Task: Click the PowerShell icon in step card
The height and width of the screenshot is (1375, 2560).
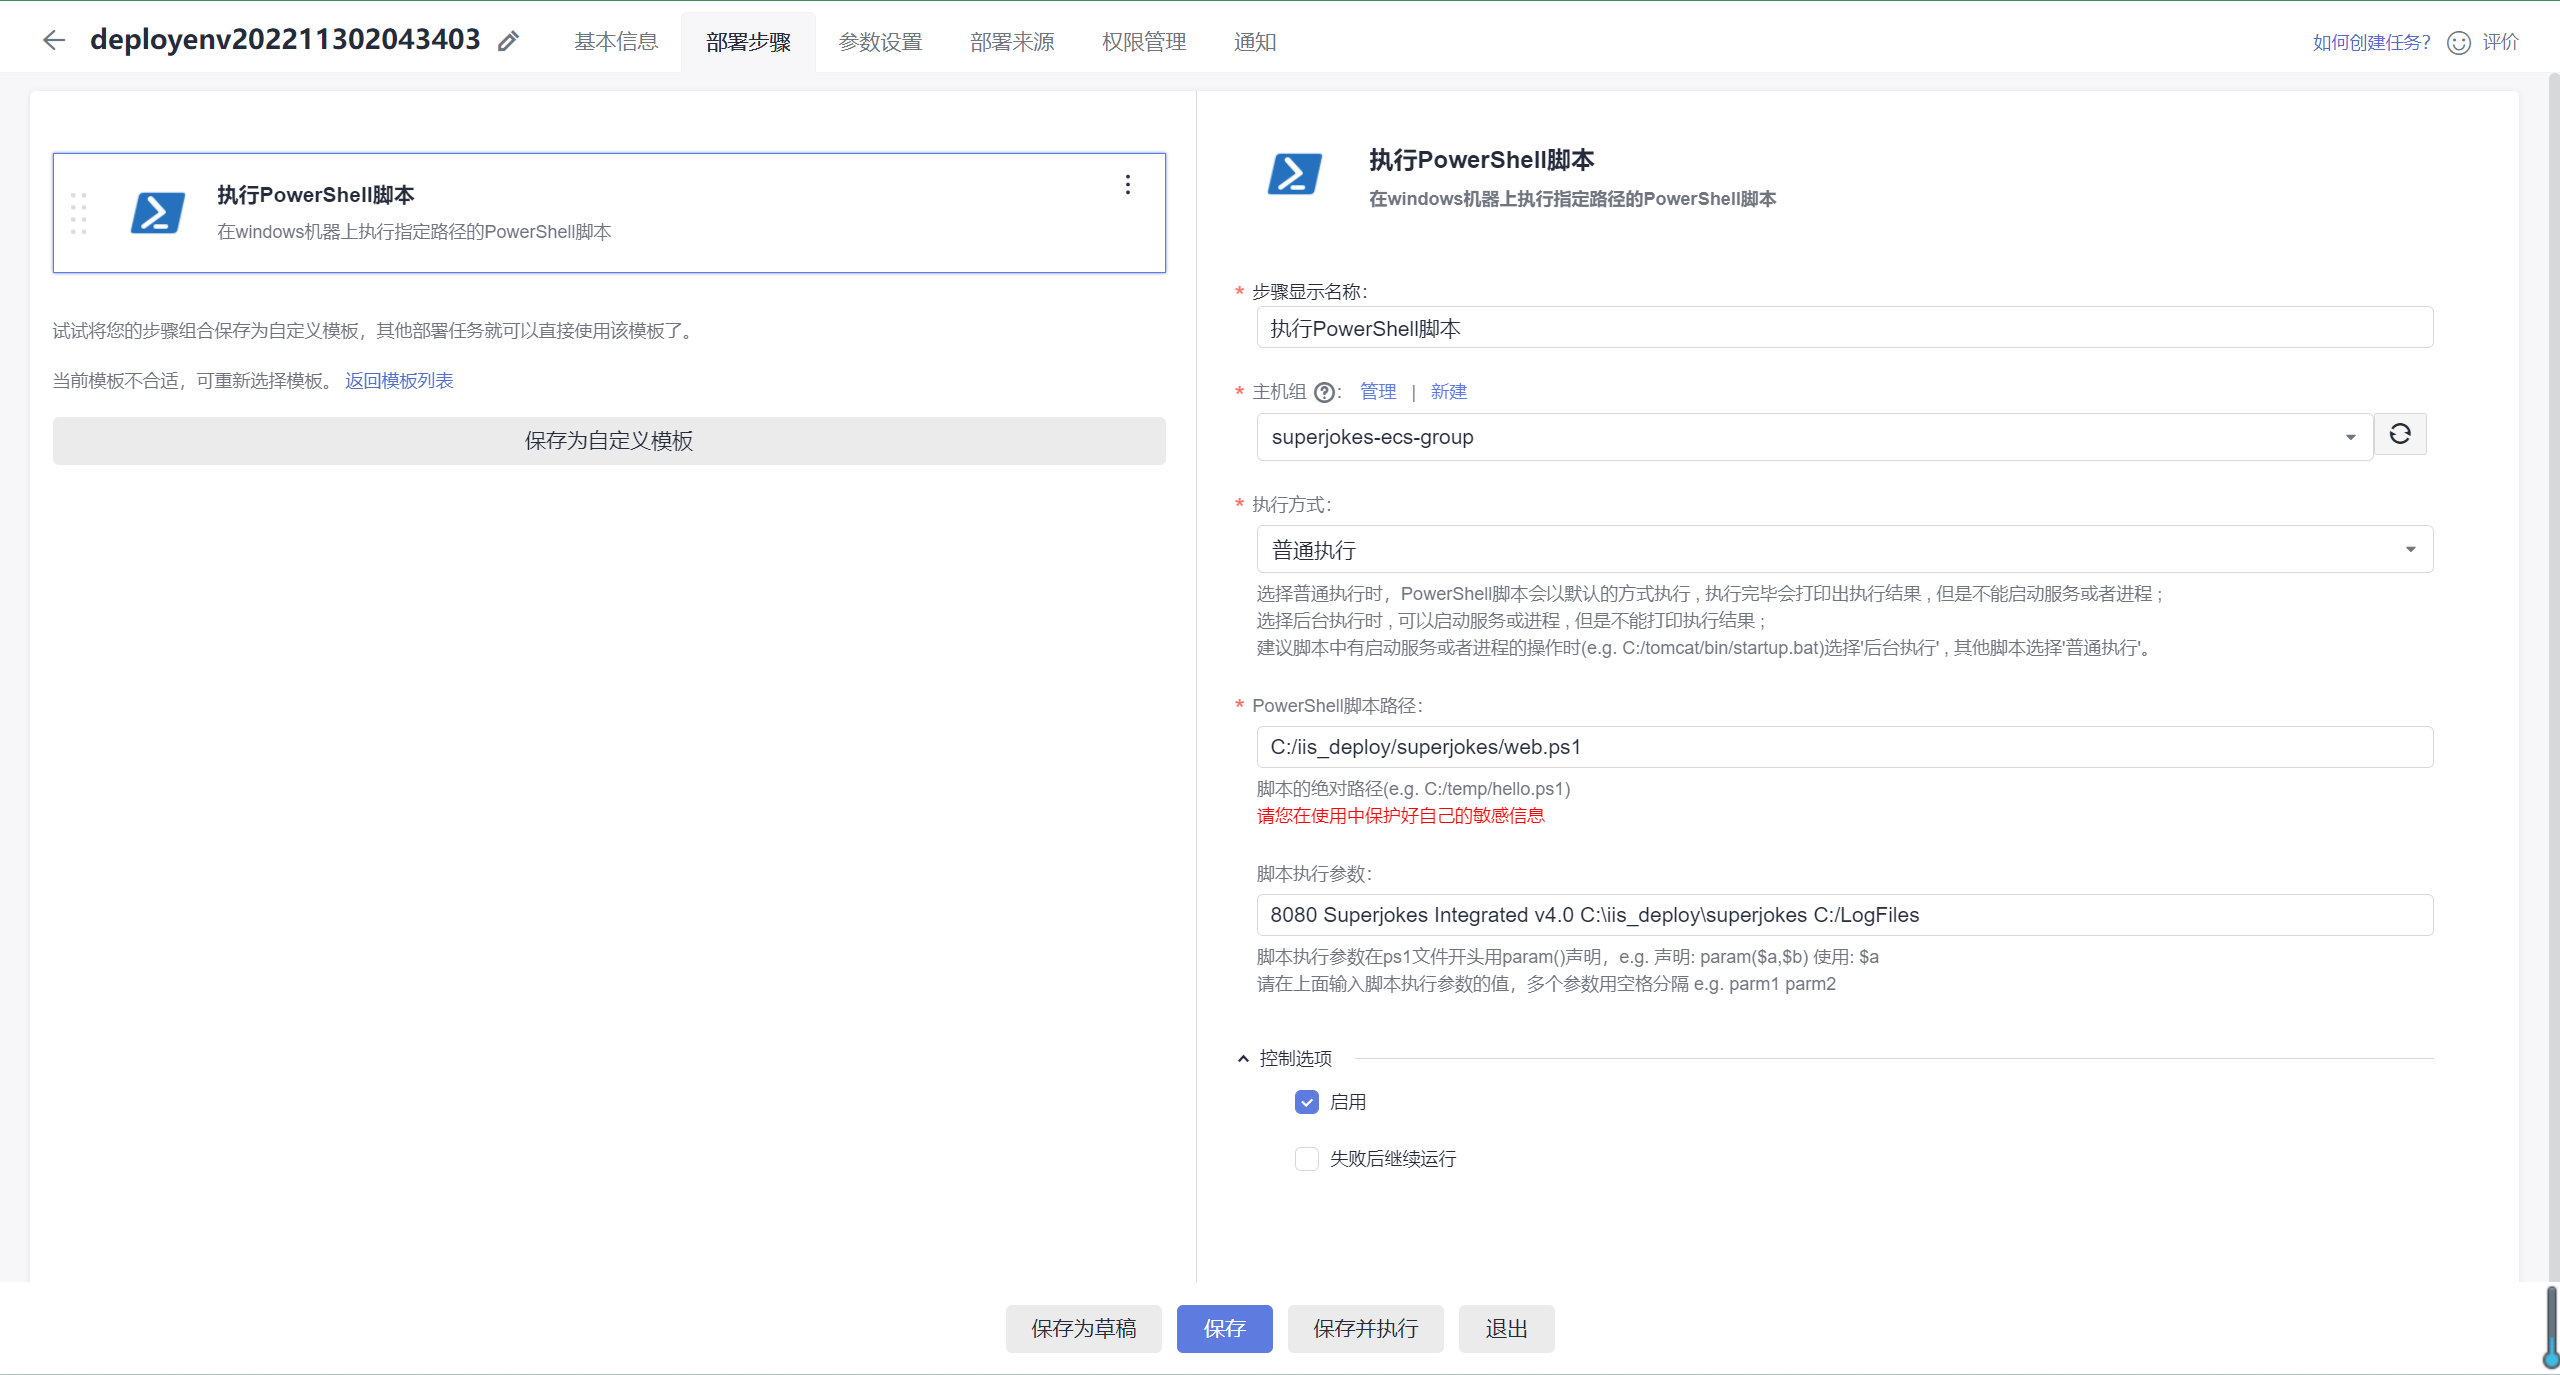Action: (x=158, y=212)
